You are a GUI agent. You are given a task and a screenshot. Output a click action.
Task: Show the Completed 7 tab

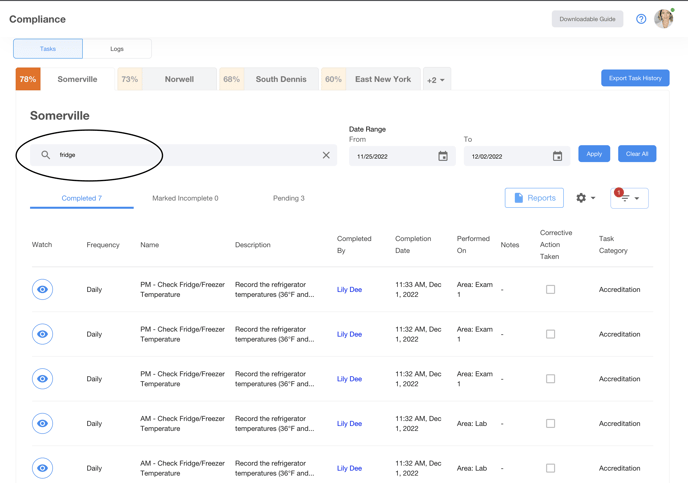(82, 198)
